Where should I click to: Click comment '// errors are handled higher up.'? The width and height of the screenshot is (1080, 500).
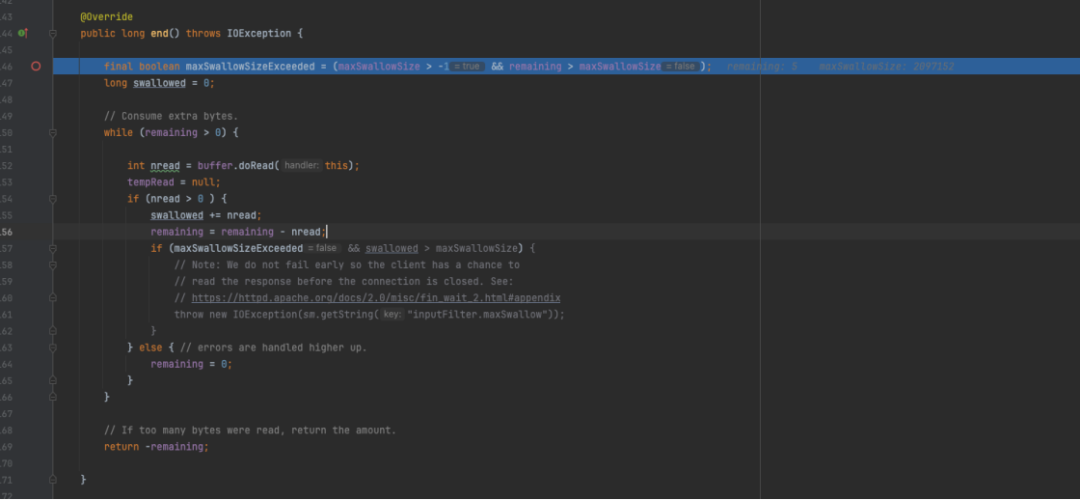273,347
